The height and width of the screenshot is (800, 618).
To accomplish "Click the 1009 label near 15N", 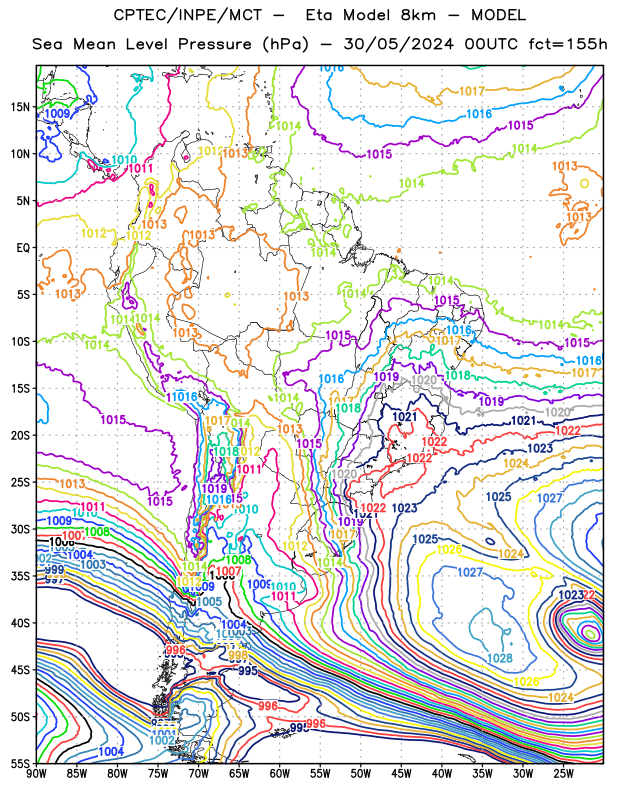I will tap(57, 113).
